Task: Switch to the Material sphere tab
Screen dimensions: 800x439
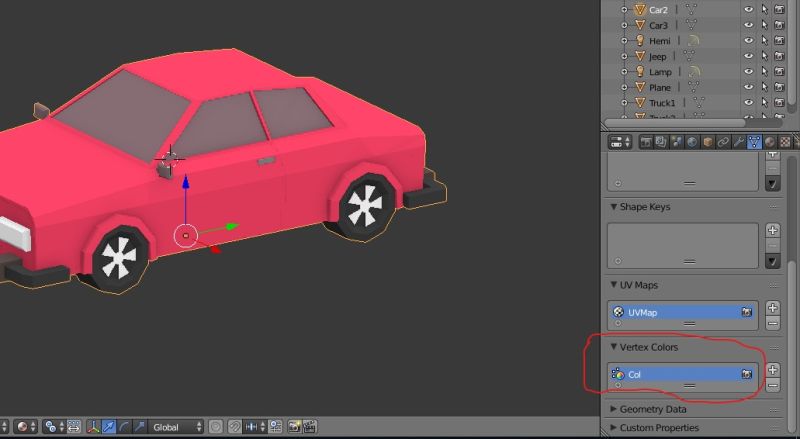Action: 769,142
